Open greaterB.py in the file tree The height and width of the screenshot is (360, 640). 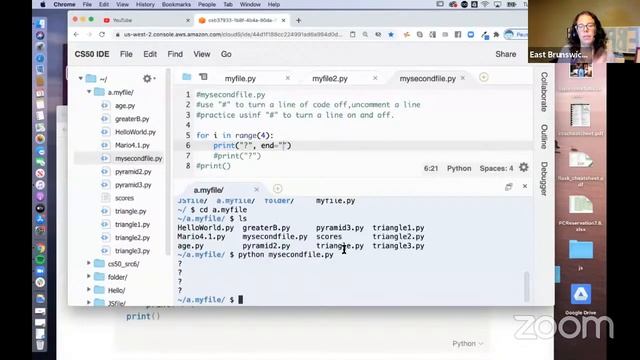[x=132, y=119]
